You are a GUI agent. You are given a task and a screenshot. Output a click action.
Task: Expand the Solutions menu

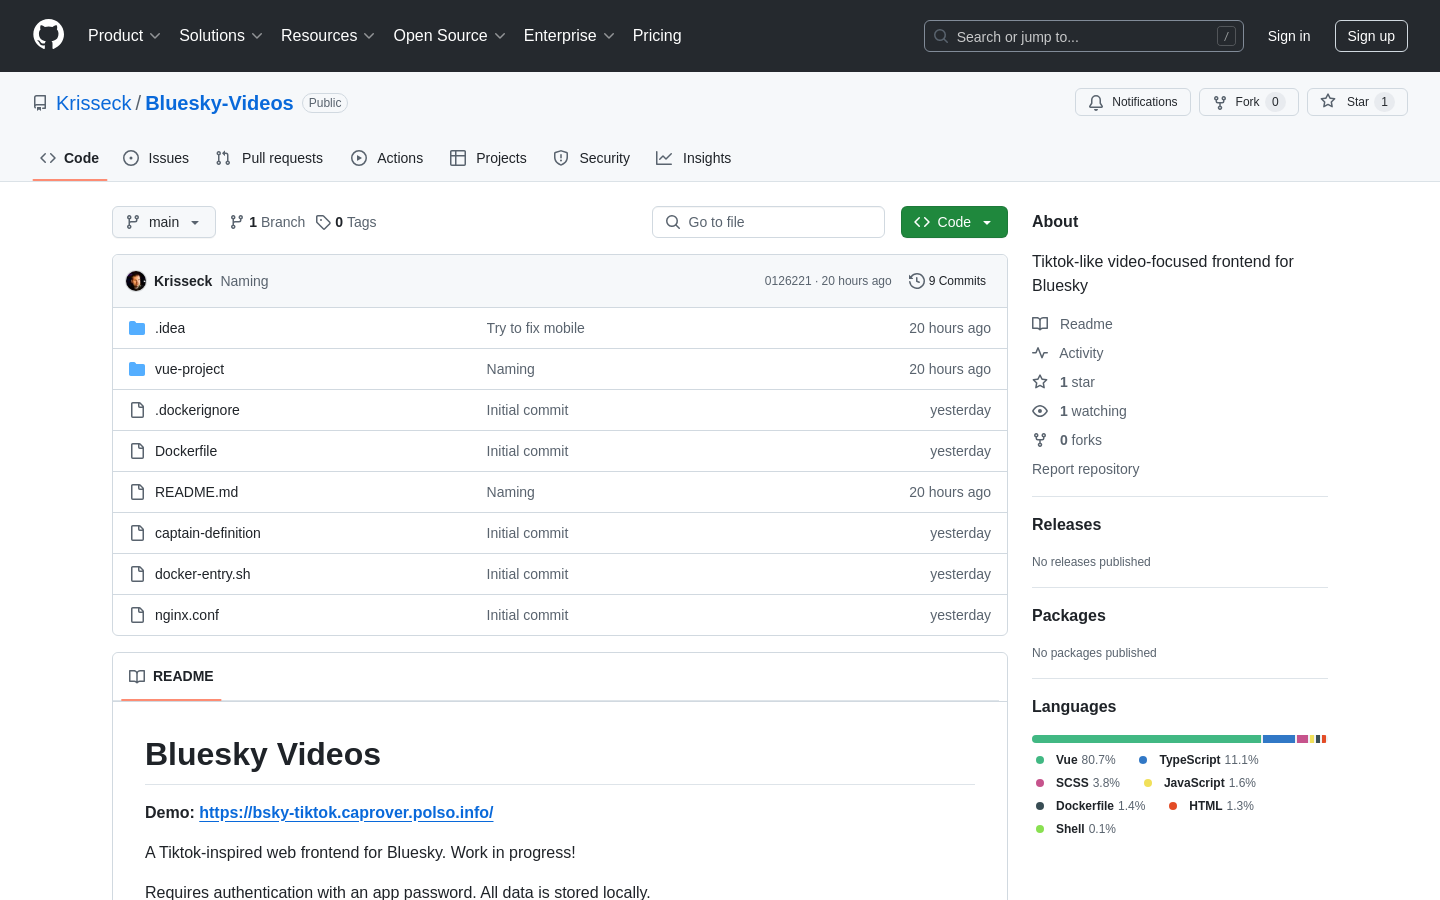pyautogui.click(x=221, y=36)
